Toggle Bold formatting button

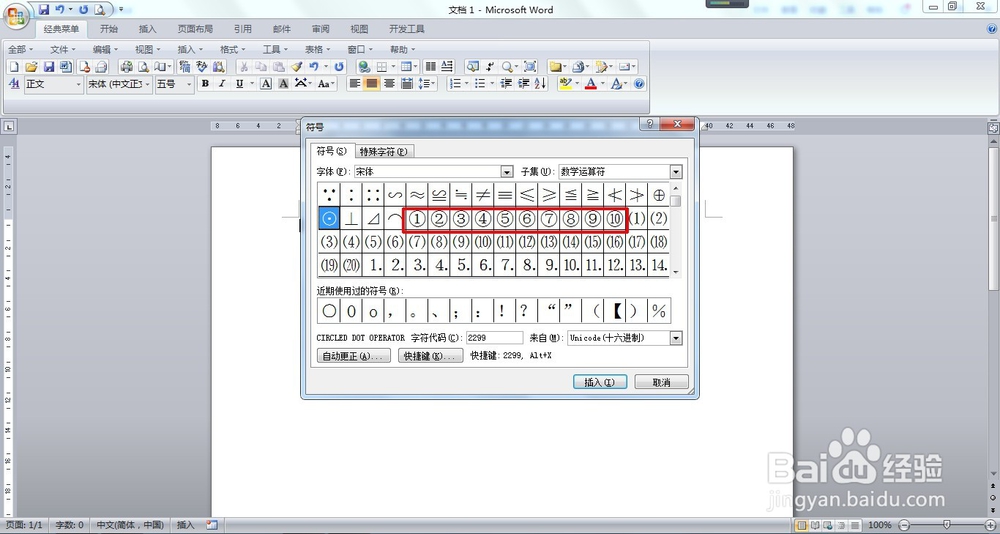click(205, 84)
